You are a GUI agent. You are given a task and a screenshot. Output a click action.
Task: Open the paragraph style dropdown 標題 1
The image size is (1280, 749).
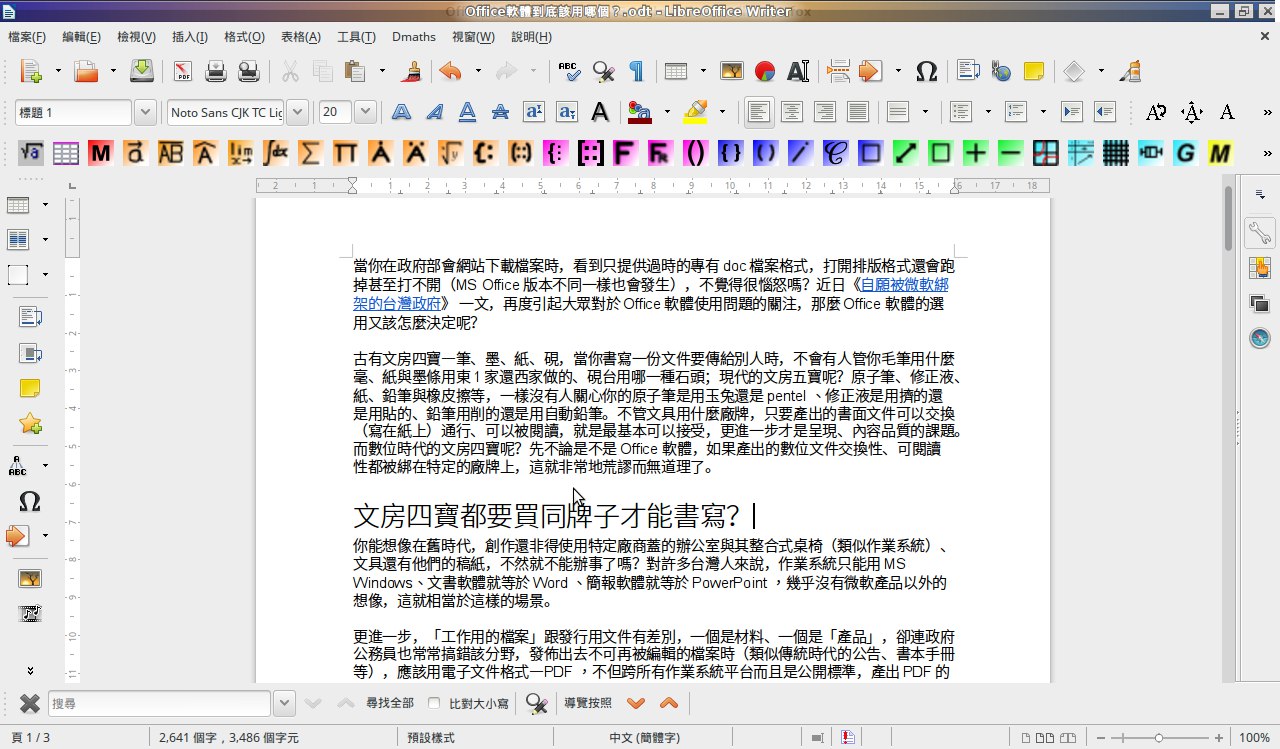point(145,113)
